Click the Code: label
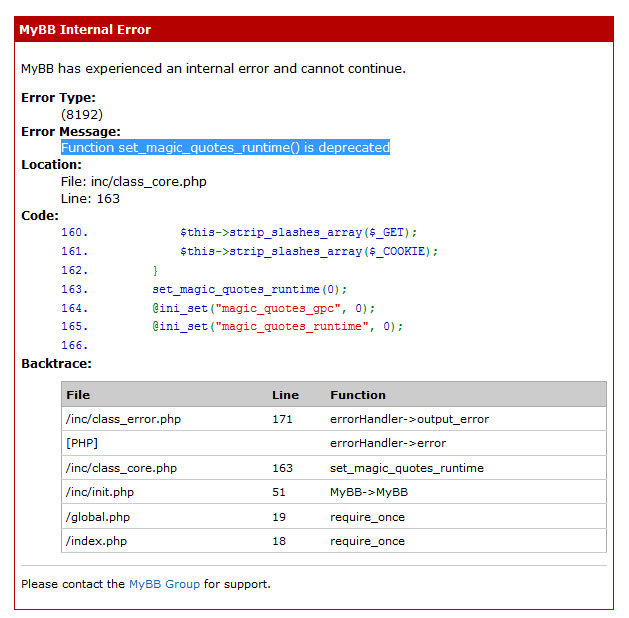 click(x=40, y=216)
